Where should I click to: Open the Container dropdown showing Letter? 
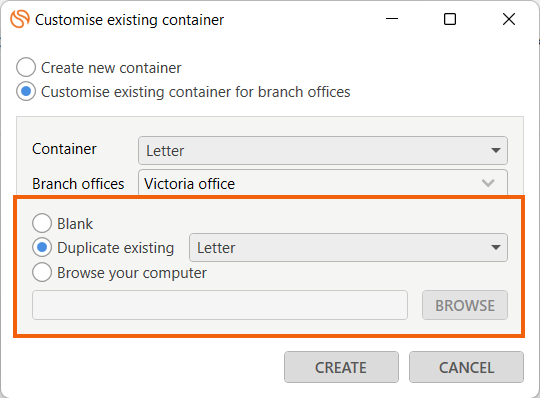323,150
